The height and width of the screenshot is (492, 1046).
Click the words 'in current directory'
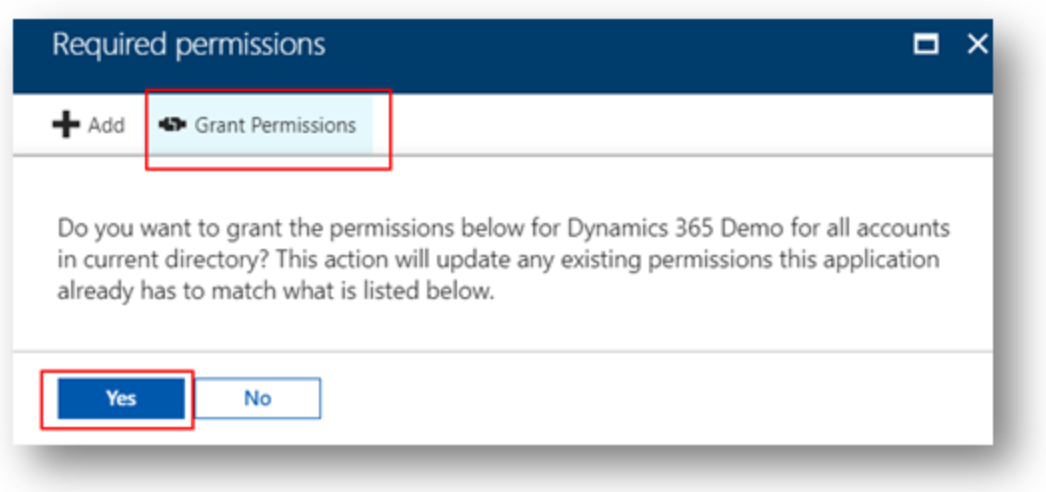coord(157,261)
